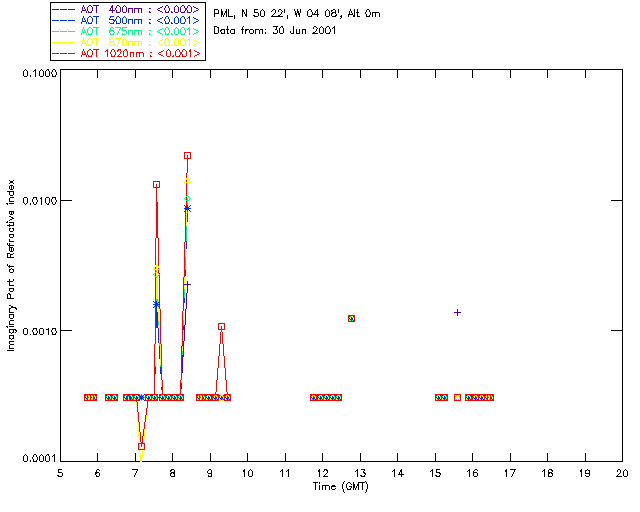Click the x-axis tick label 20
Image resolution: width=640 pixels, height=512 pixels.
point(622,474)
